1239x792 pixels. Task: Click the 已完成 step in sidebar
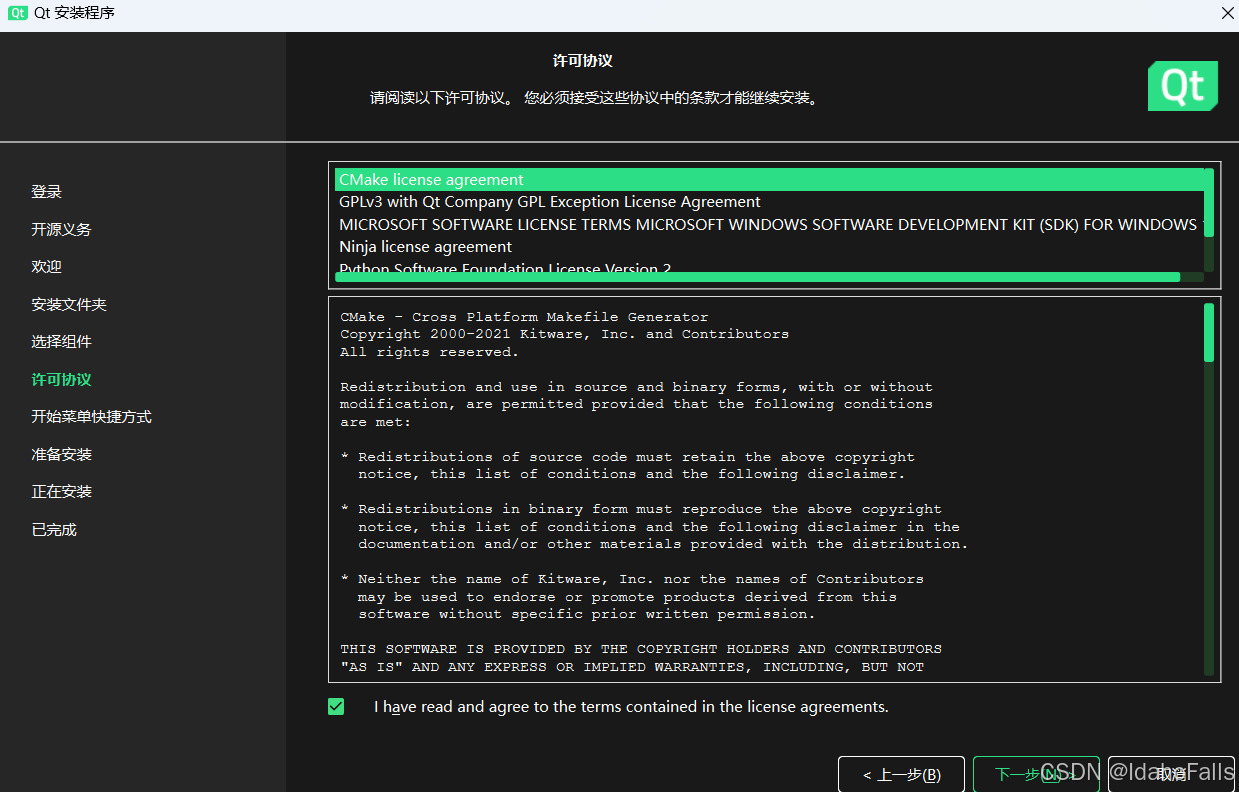(x=54, y=530)
